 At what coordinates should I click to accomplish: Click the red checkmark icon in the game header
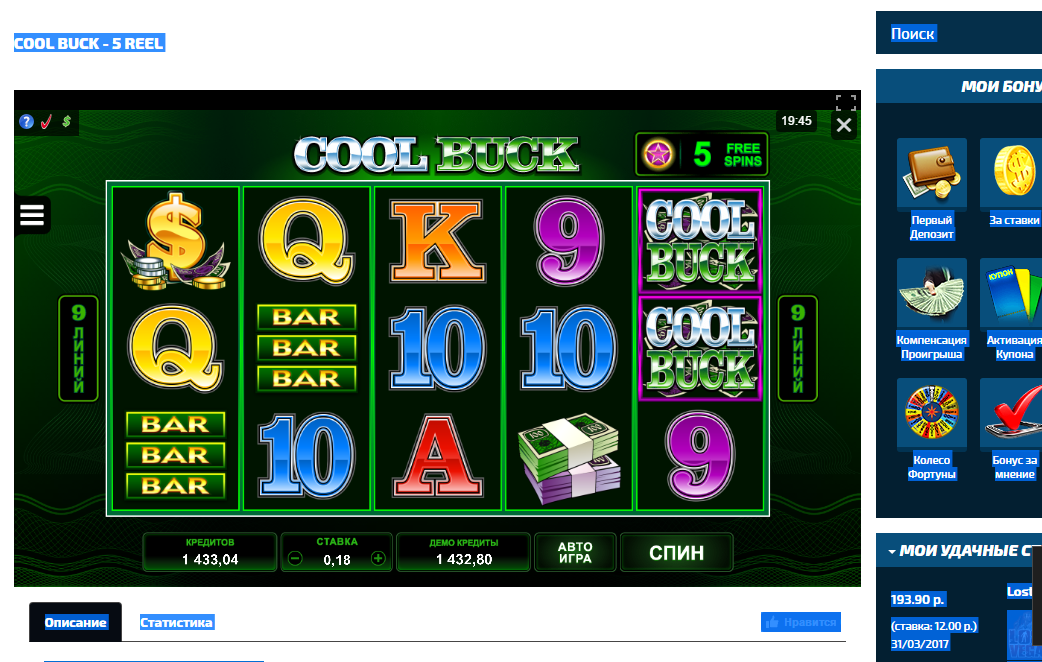pos(47,122)
